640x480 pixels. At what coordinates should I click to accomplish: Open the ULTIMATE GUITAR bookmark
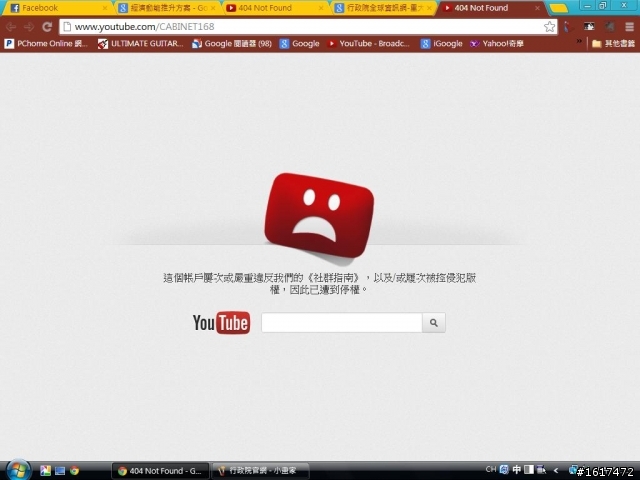[x=140, y=44]
